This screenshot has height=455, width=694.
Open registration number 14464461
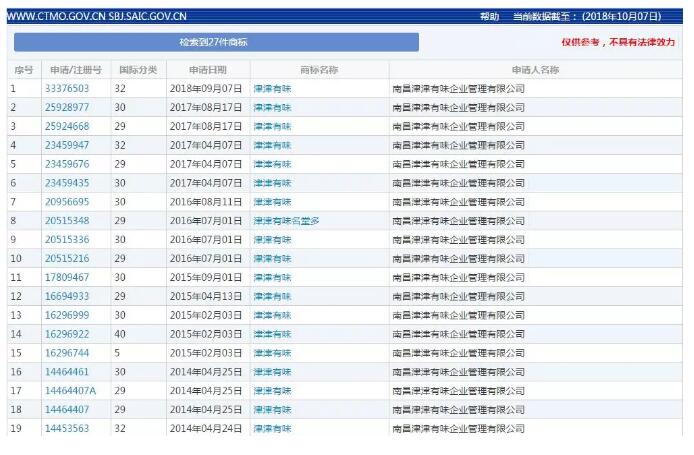point(67,372)
